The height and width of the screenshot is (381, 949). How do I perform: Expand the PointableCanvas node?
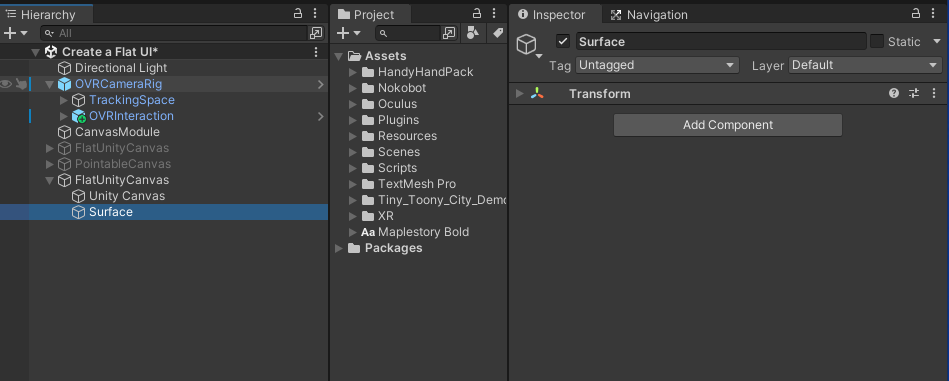pos(50,164)
